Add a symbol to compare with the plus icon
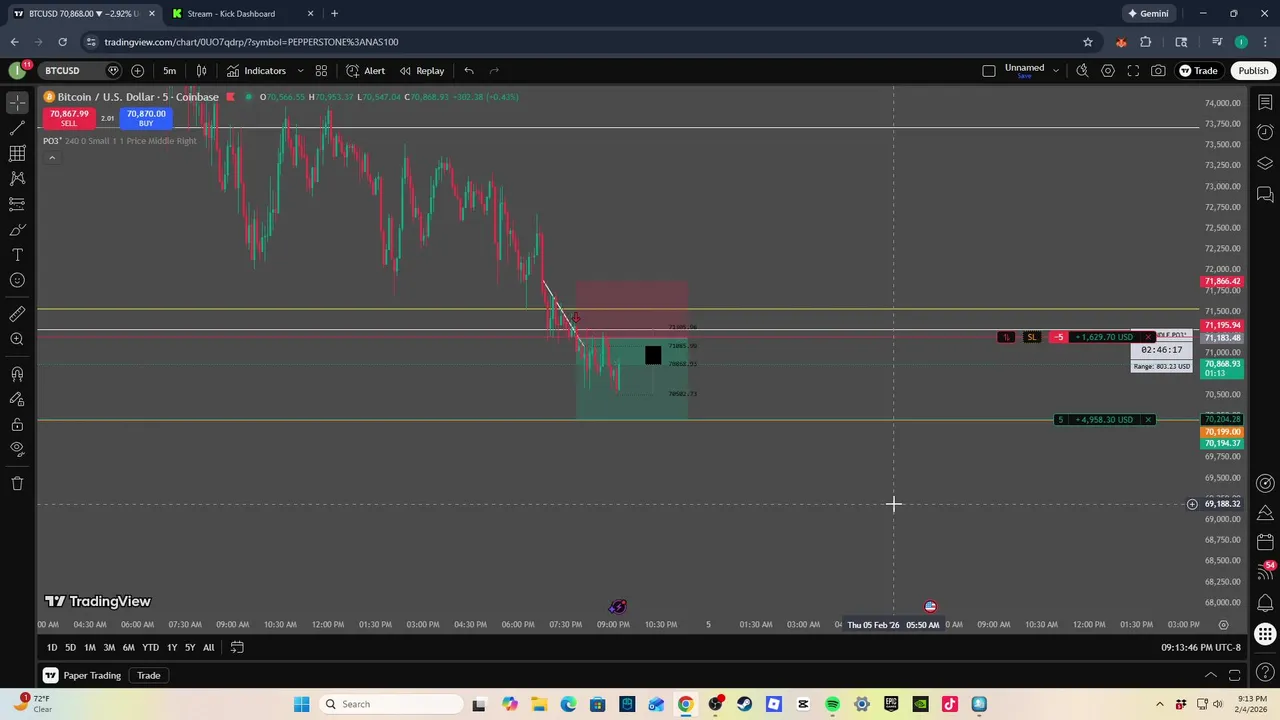 (x=138, y=71)
